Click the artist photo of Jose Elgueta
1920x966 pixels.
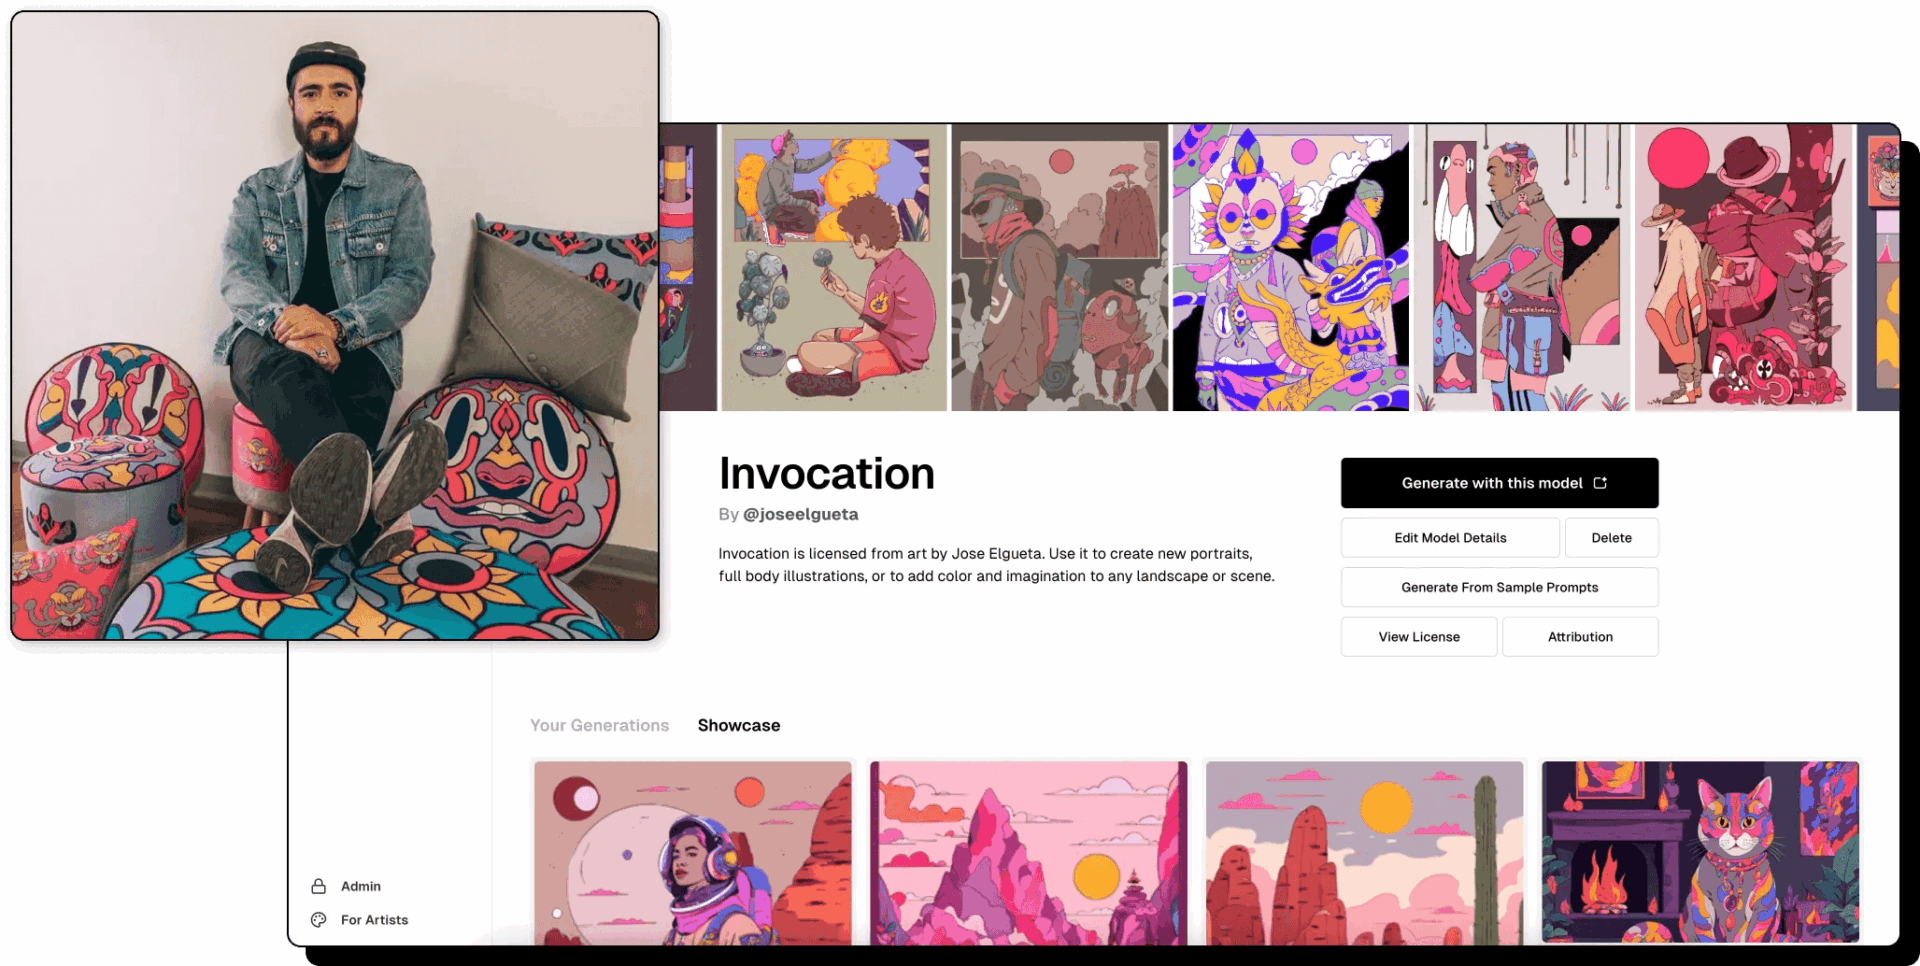point(335,325)
